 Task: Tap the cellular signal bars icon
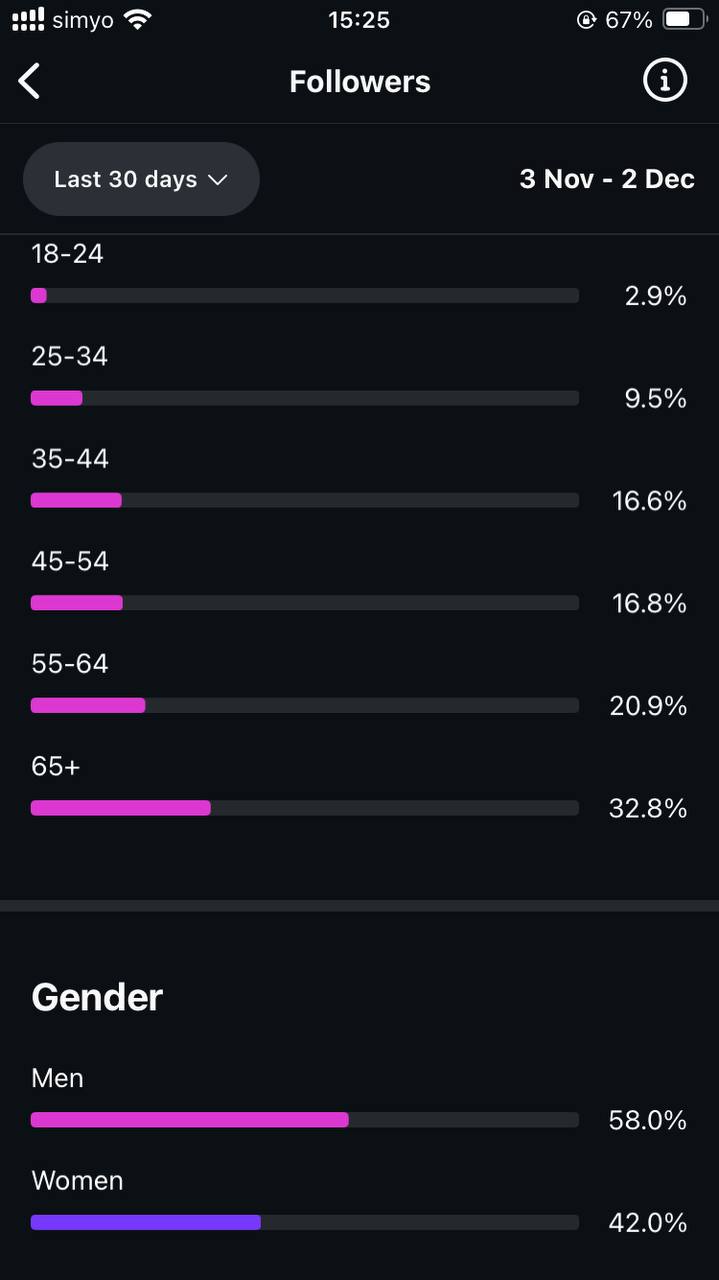tap(28, 19)
